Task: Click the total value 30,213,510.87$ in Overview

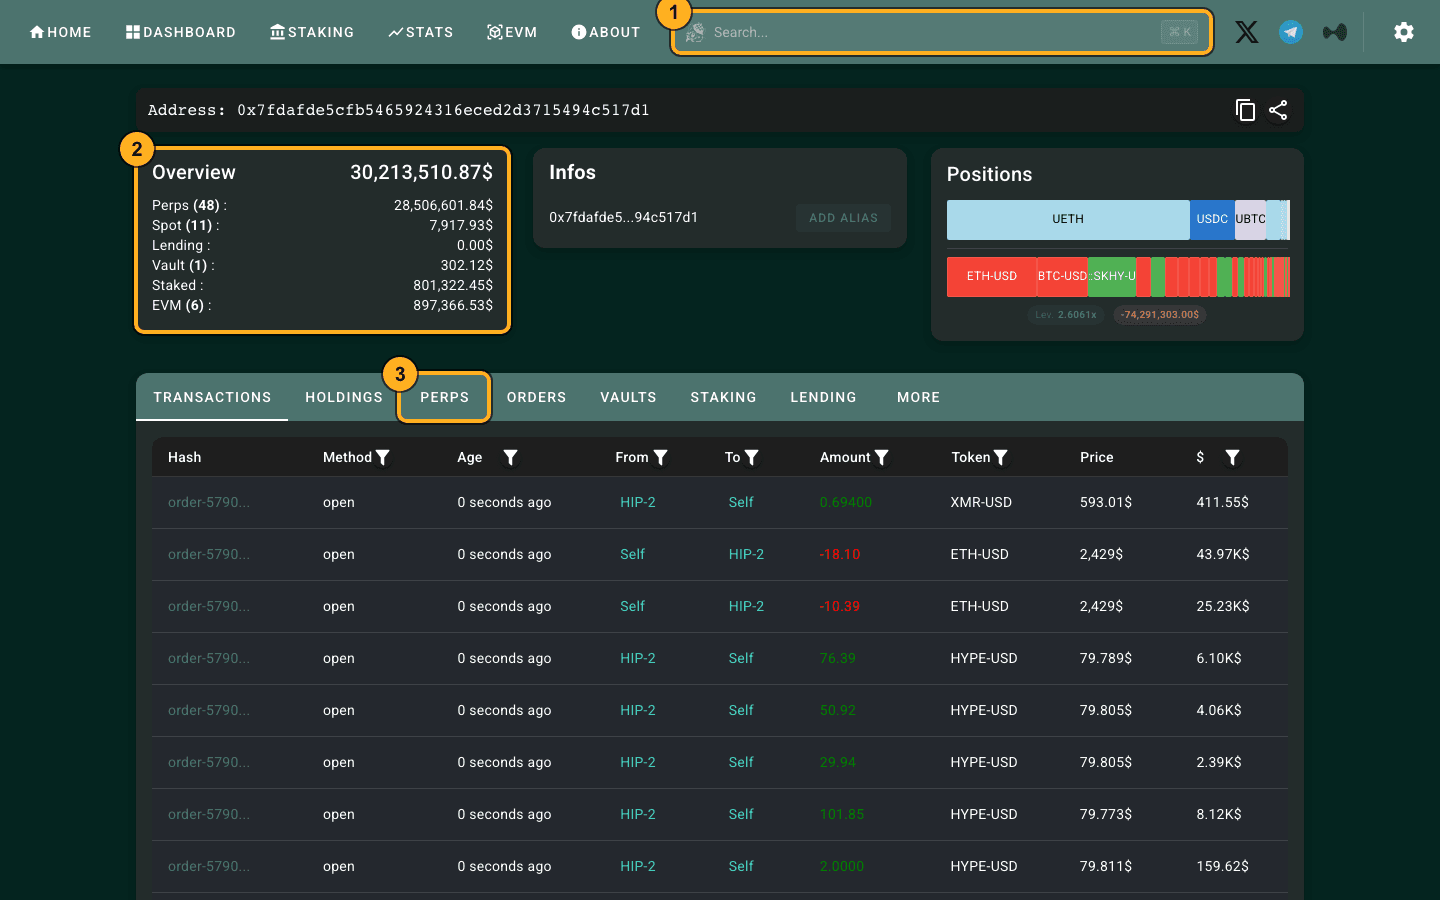Action: (421, 172)
